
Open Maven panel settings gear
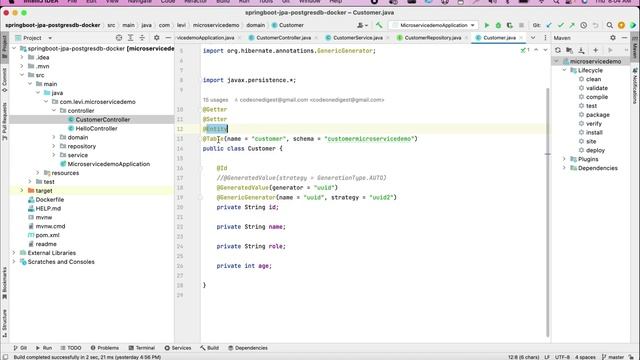coord(613,38)
